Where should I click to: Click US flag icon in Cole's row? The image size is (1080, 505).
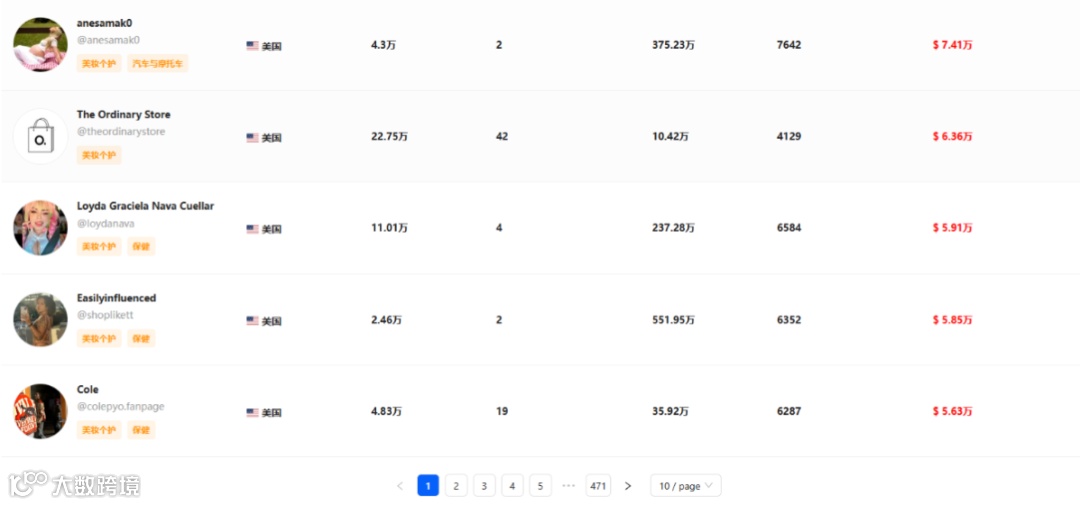(253, 412)
